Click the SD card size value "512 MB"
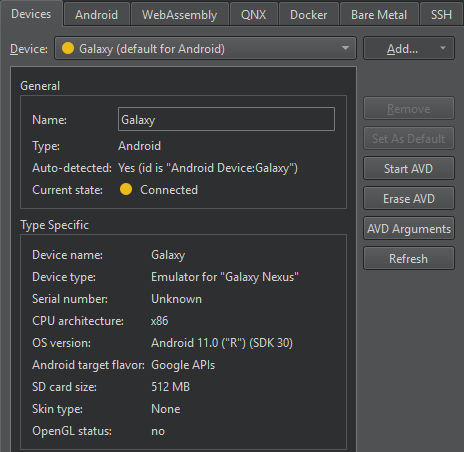Screen dimensions: 464x452 tap(171, 387)
